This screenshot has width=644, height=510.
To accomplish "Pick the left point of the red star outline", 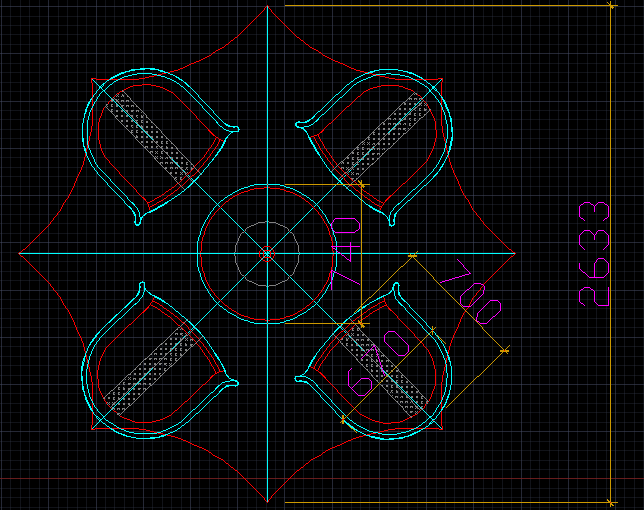I will click(19, 254).
